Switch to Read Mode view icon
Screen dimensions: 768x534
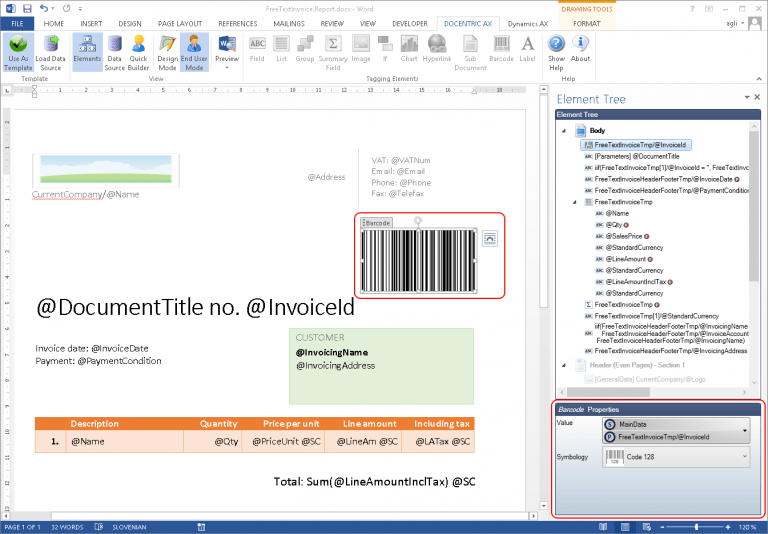pyautogui.click(x=603, y=527)
